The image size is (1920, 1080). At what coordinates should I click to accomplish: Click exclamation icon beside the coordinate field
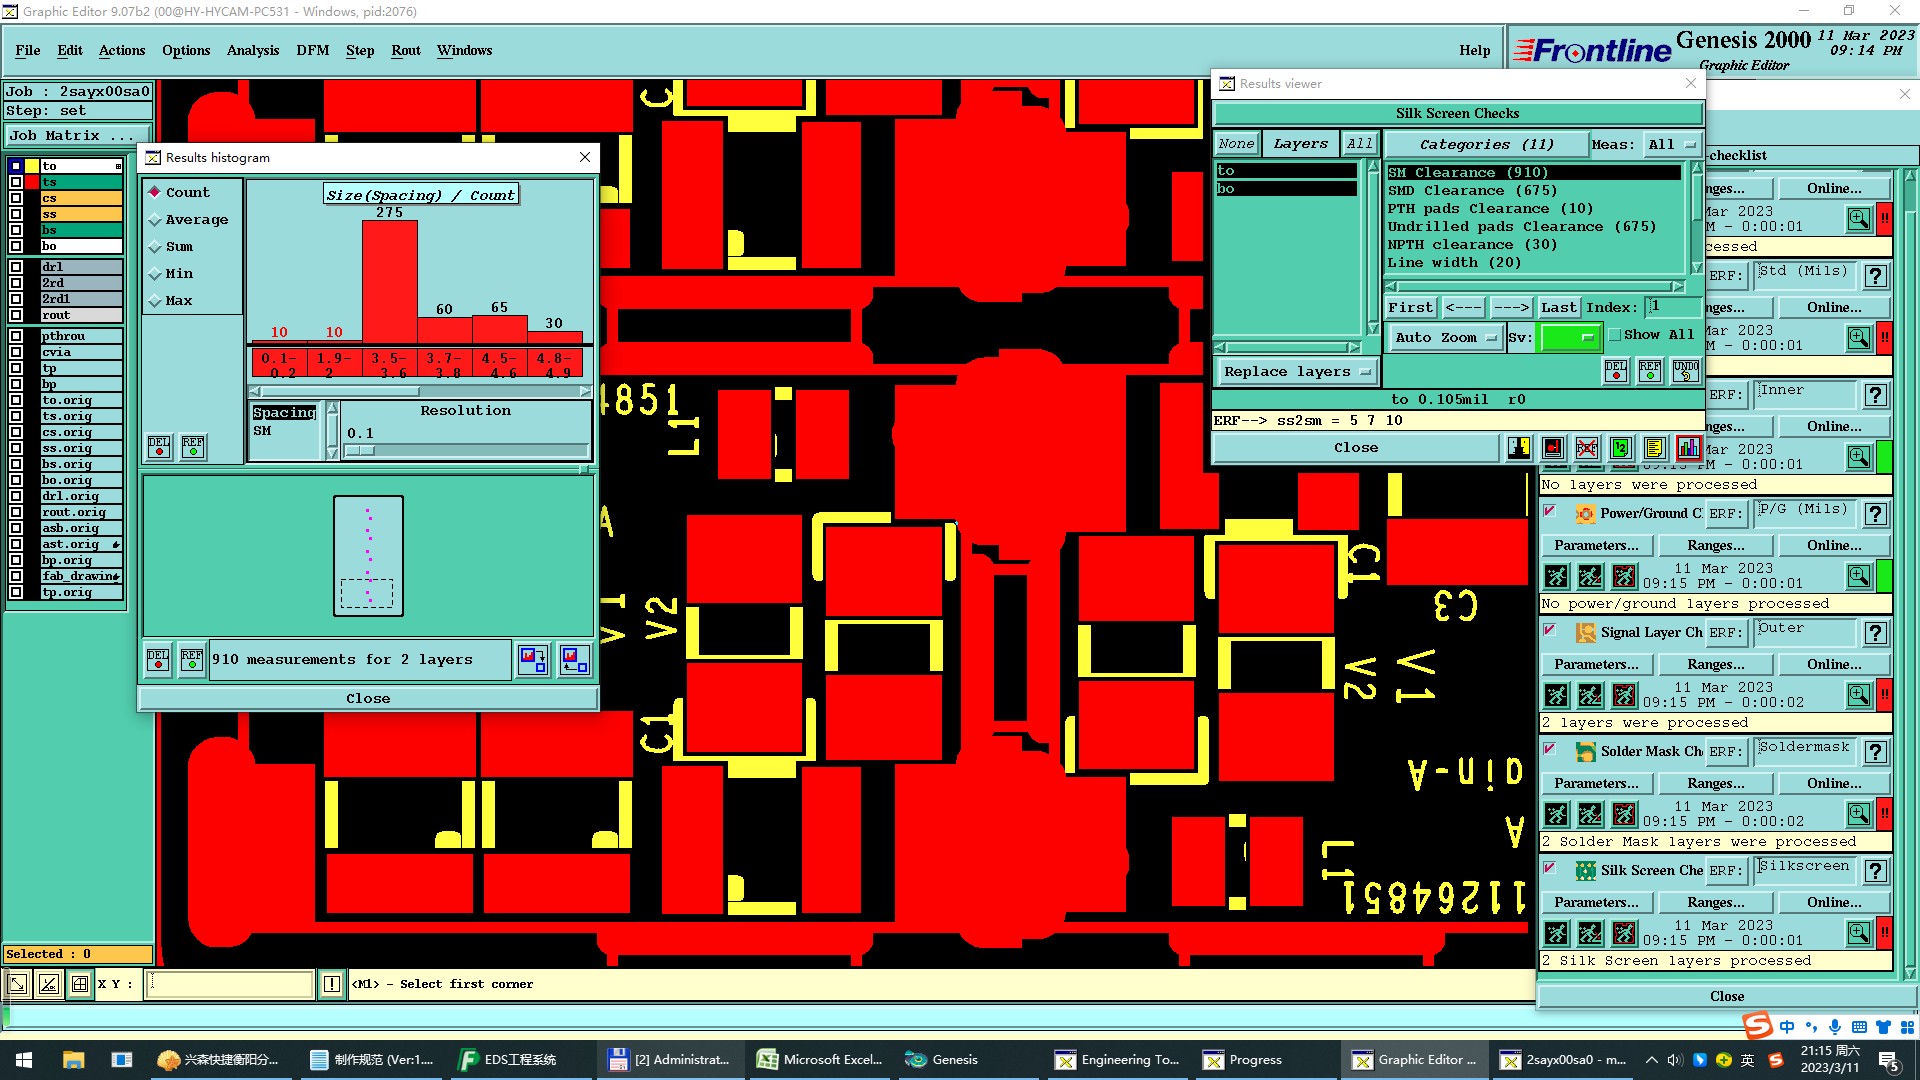click(x=332, y=984)
